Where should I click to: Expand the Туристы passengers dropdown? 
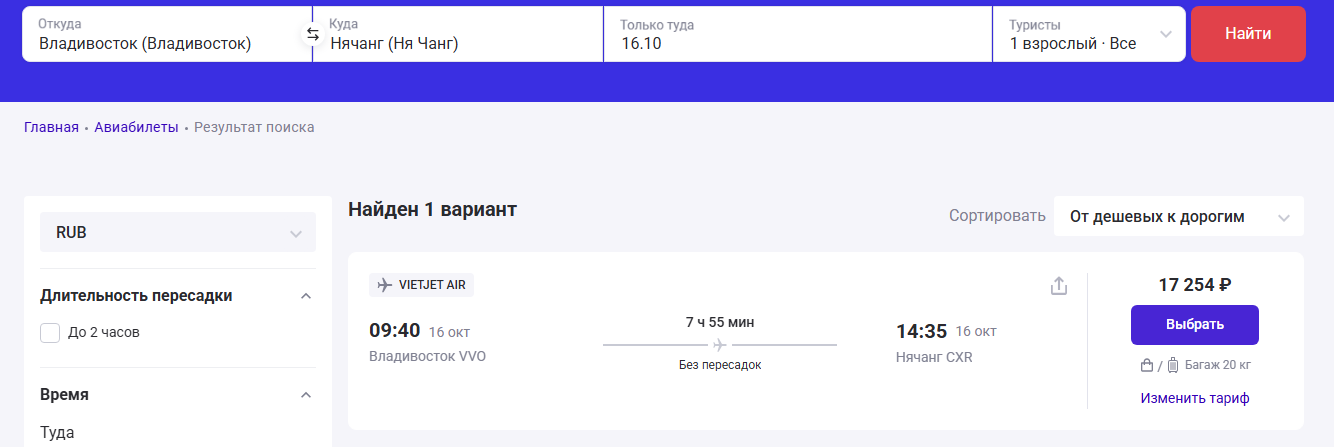pos(1089,34)
